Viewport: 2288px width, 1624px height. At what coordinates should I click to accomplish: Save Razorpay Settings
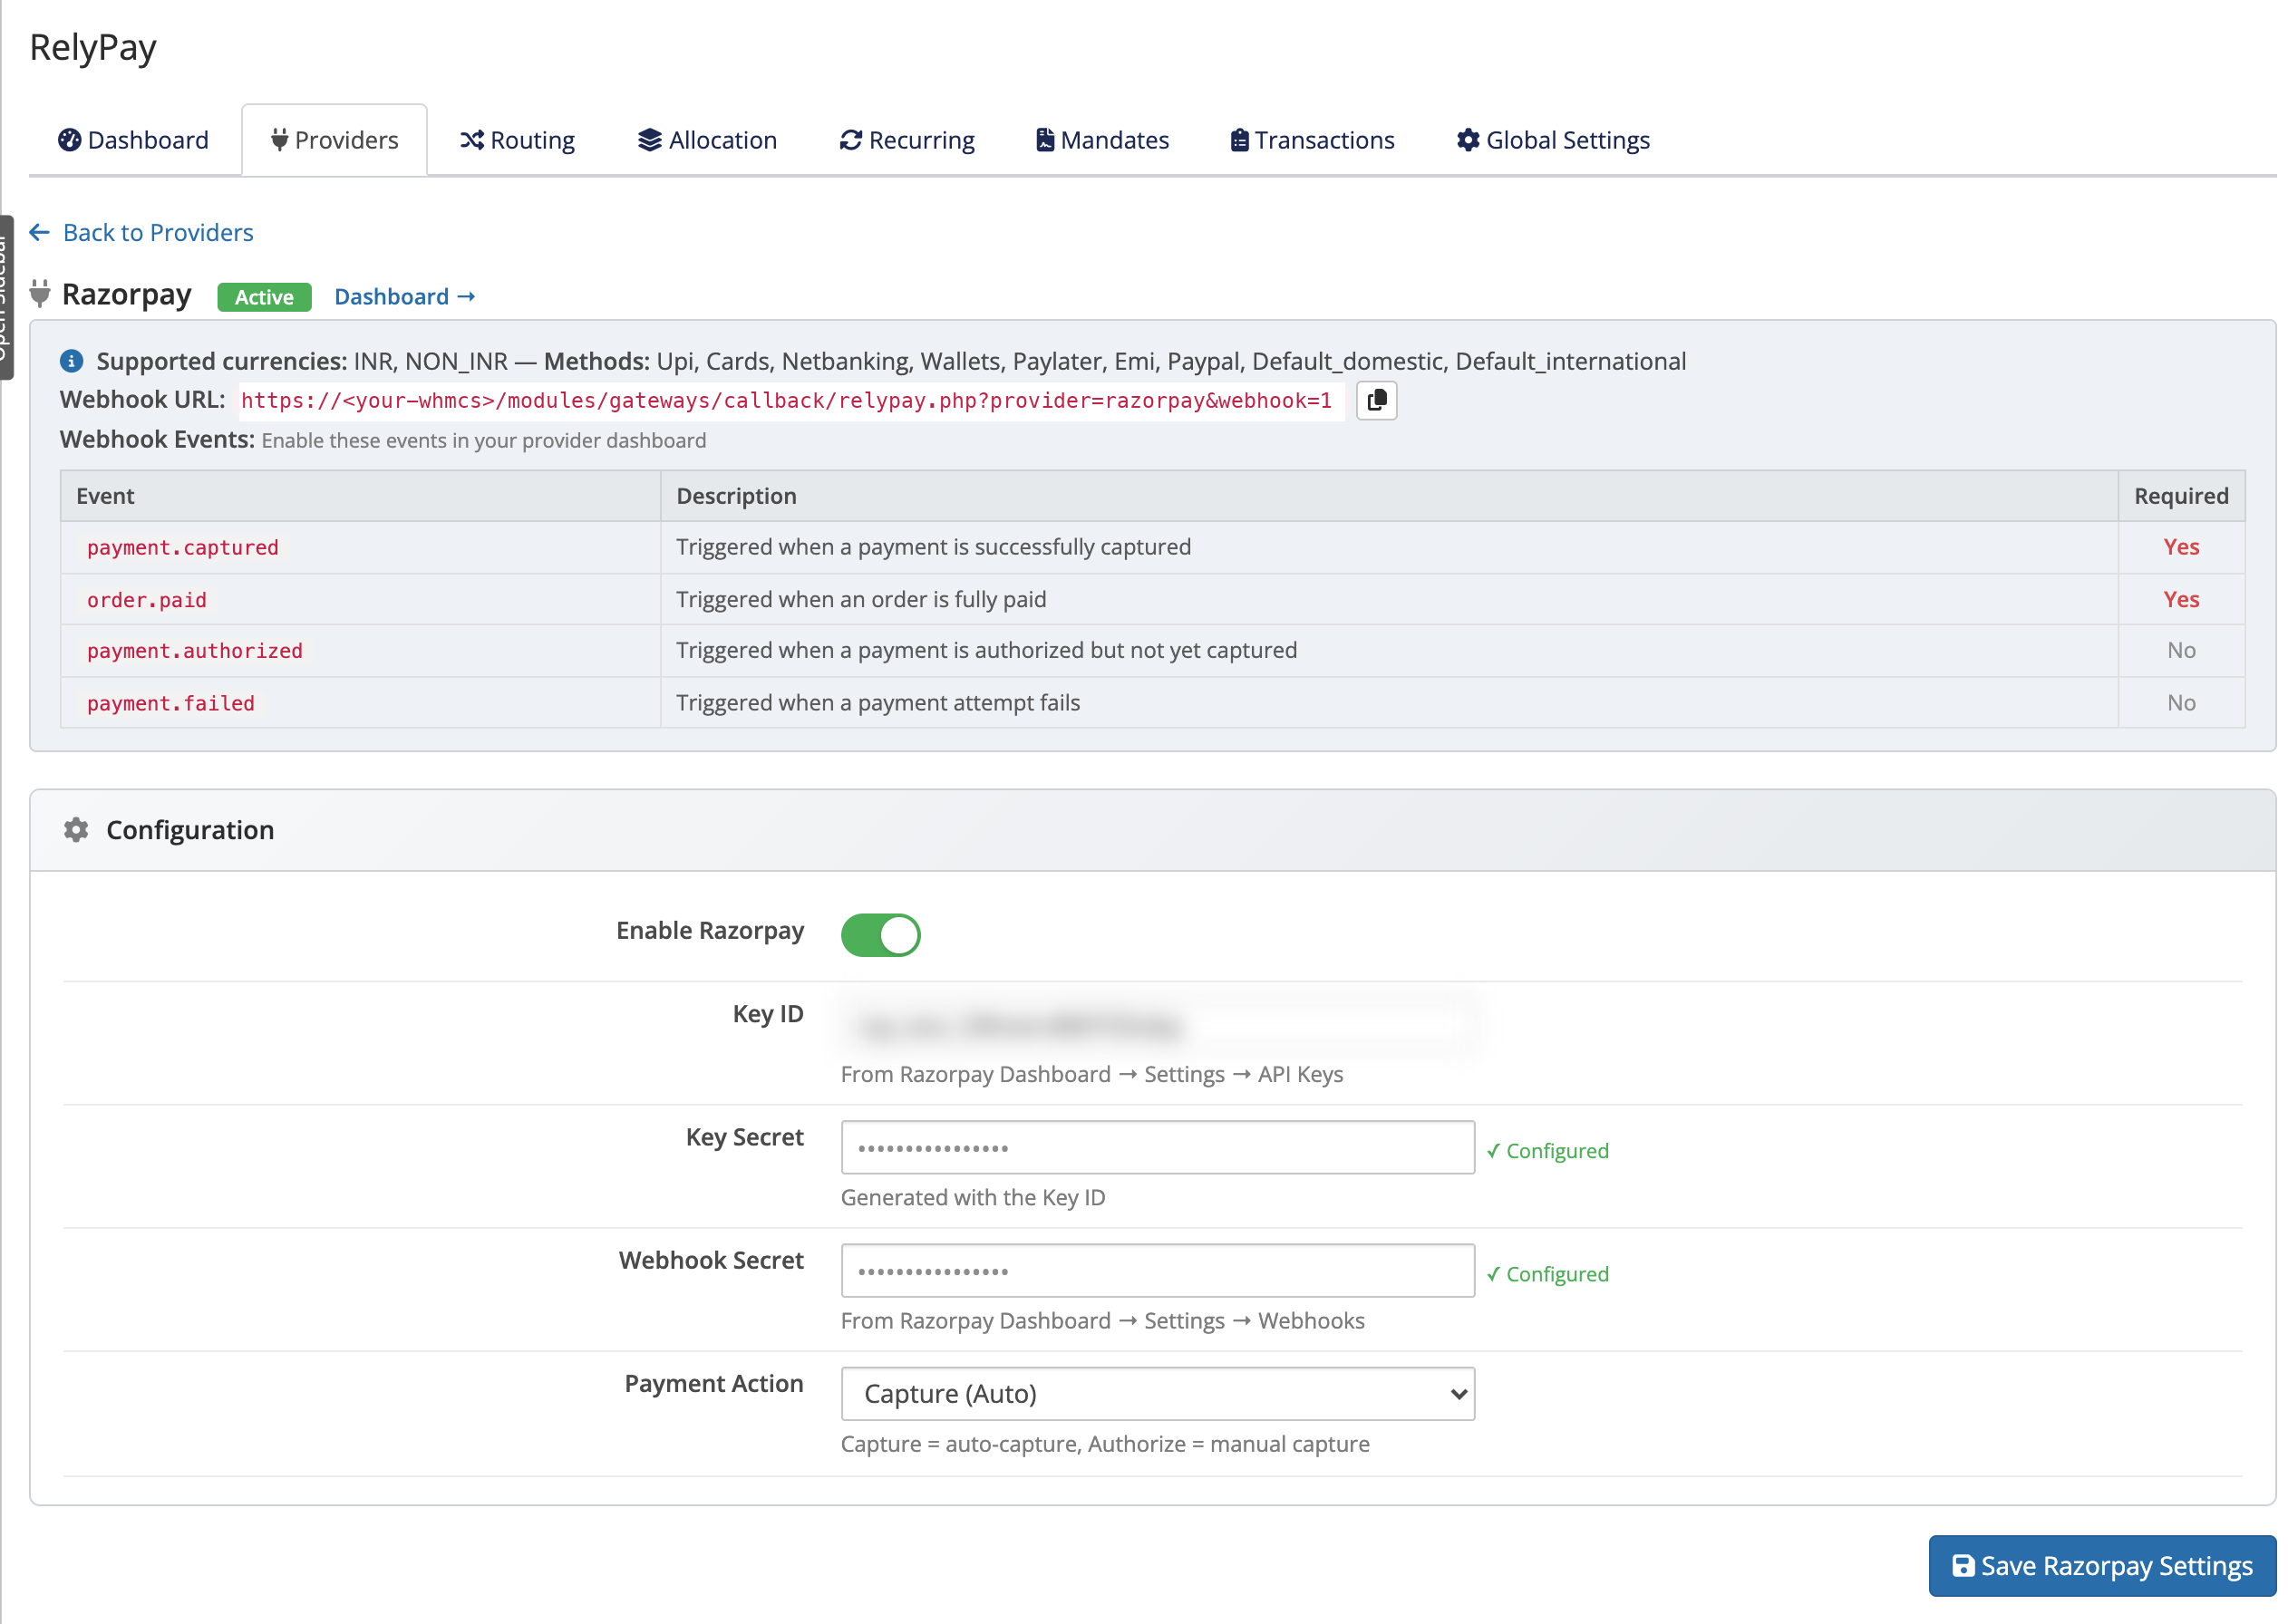tap(2102, 1566)
